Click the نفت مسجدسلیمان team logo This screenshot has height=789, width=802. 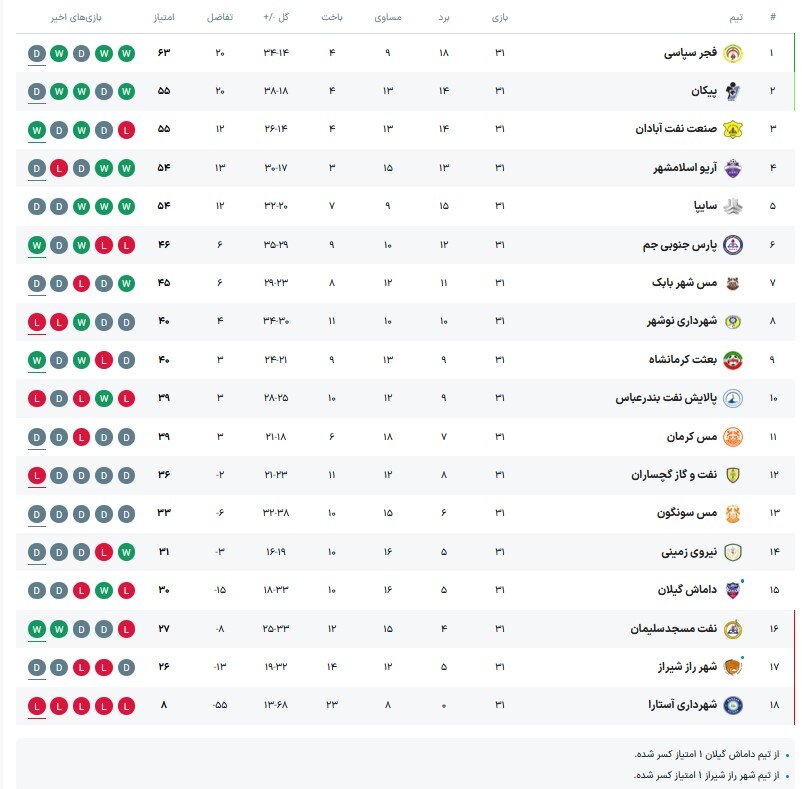[x=733, y=628]
